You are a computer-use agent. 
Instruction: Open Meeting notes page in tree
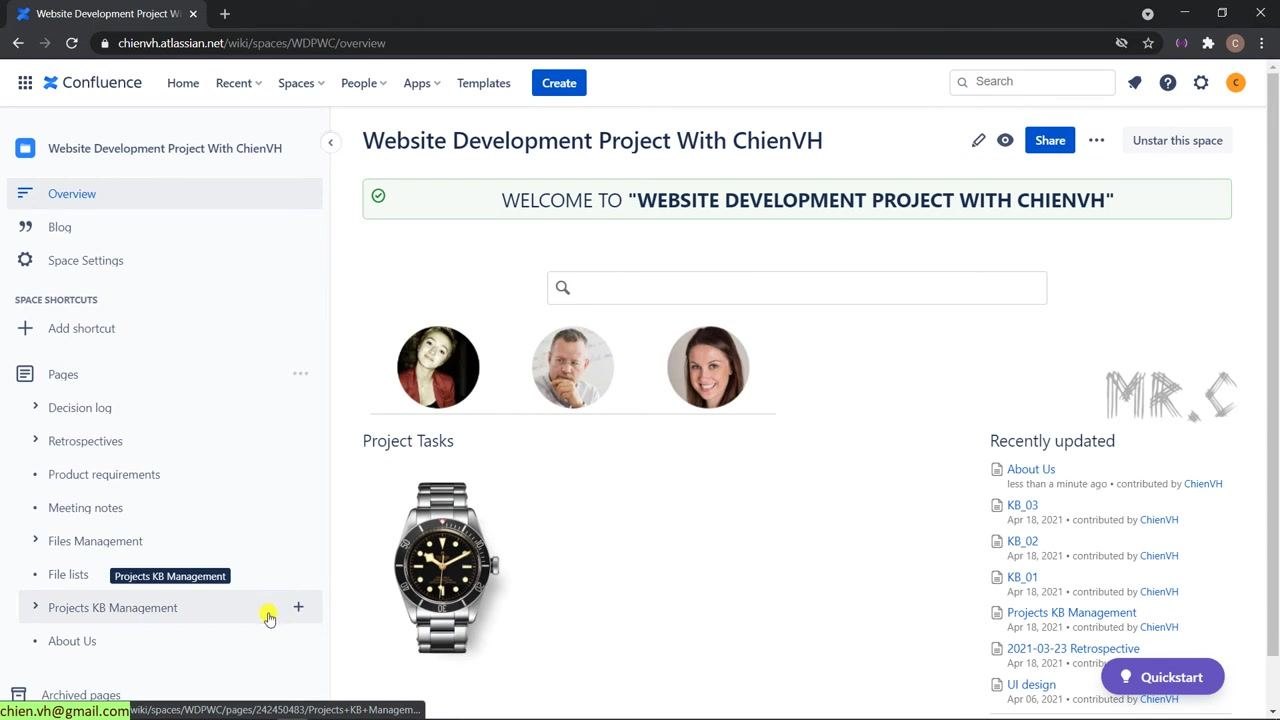[x=85, y=508]
